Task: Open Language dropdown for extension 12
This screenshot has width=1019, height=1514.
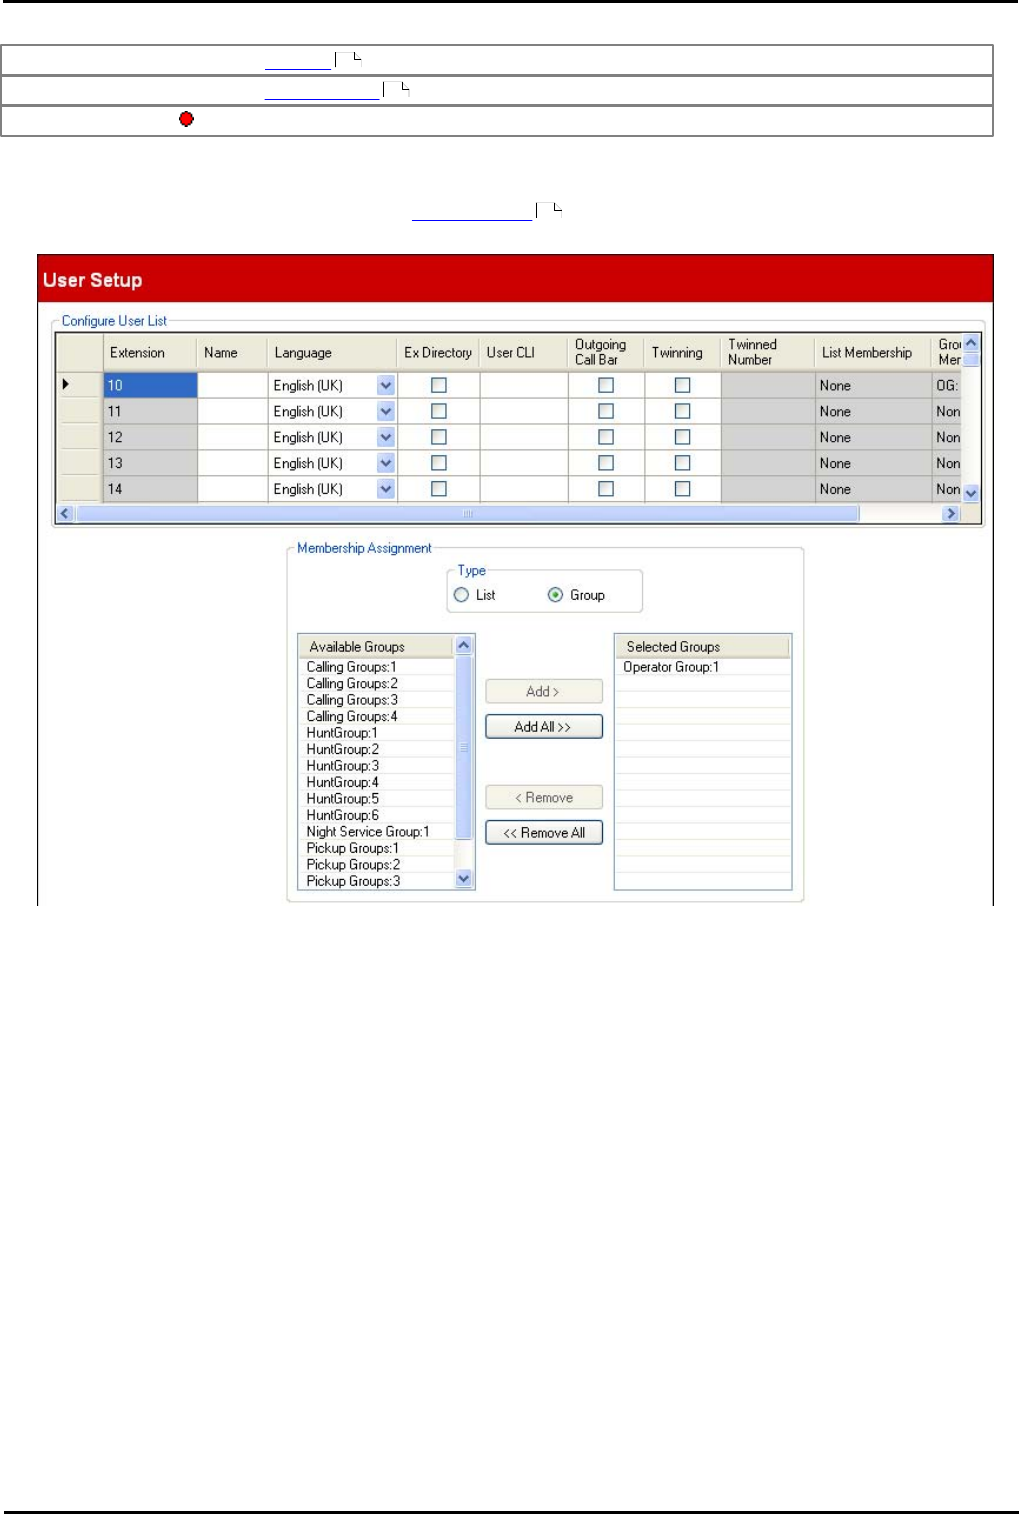Action: (x=386, y=437)
